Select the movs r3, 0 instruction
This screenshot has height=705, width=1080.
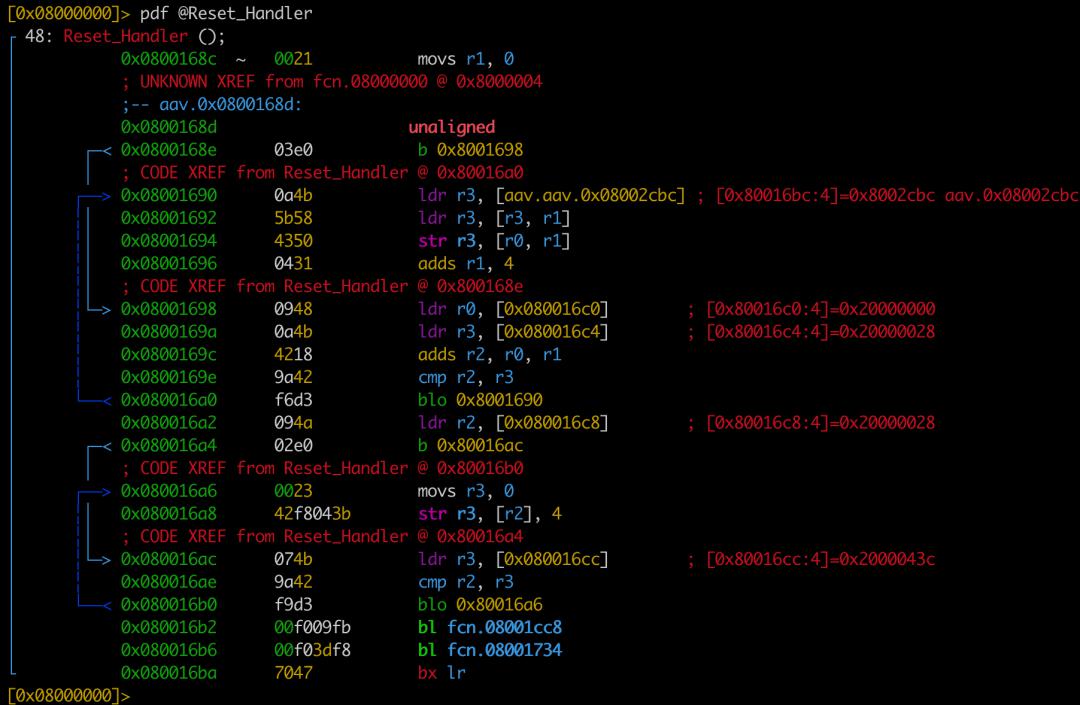pyautogui.click(x=466, y=490)
